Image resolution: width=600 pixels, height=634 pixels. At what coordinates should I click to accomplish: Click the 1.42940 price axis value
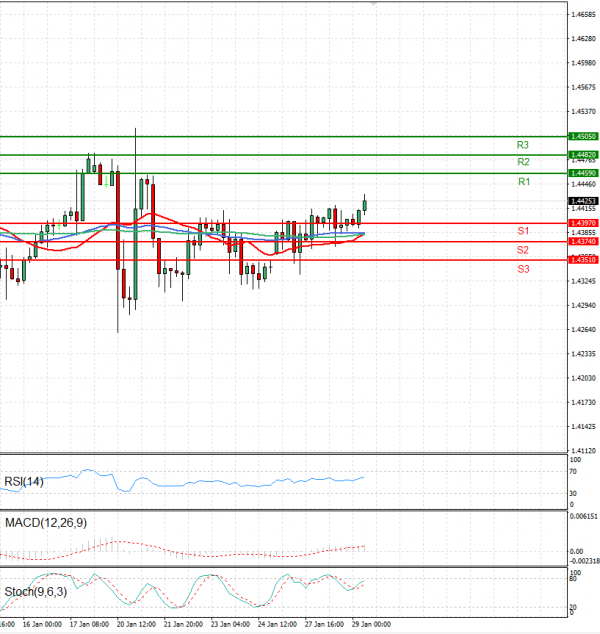coord(583,305)
